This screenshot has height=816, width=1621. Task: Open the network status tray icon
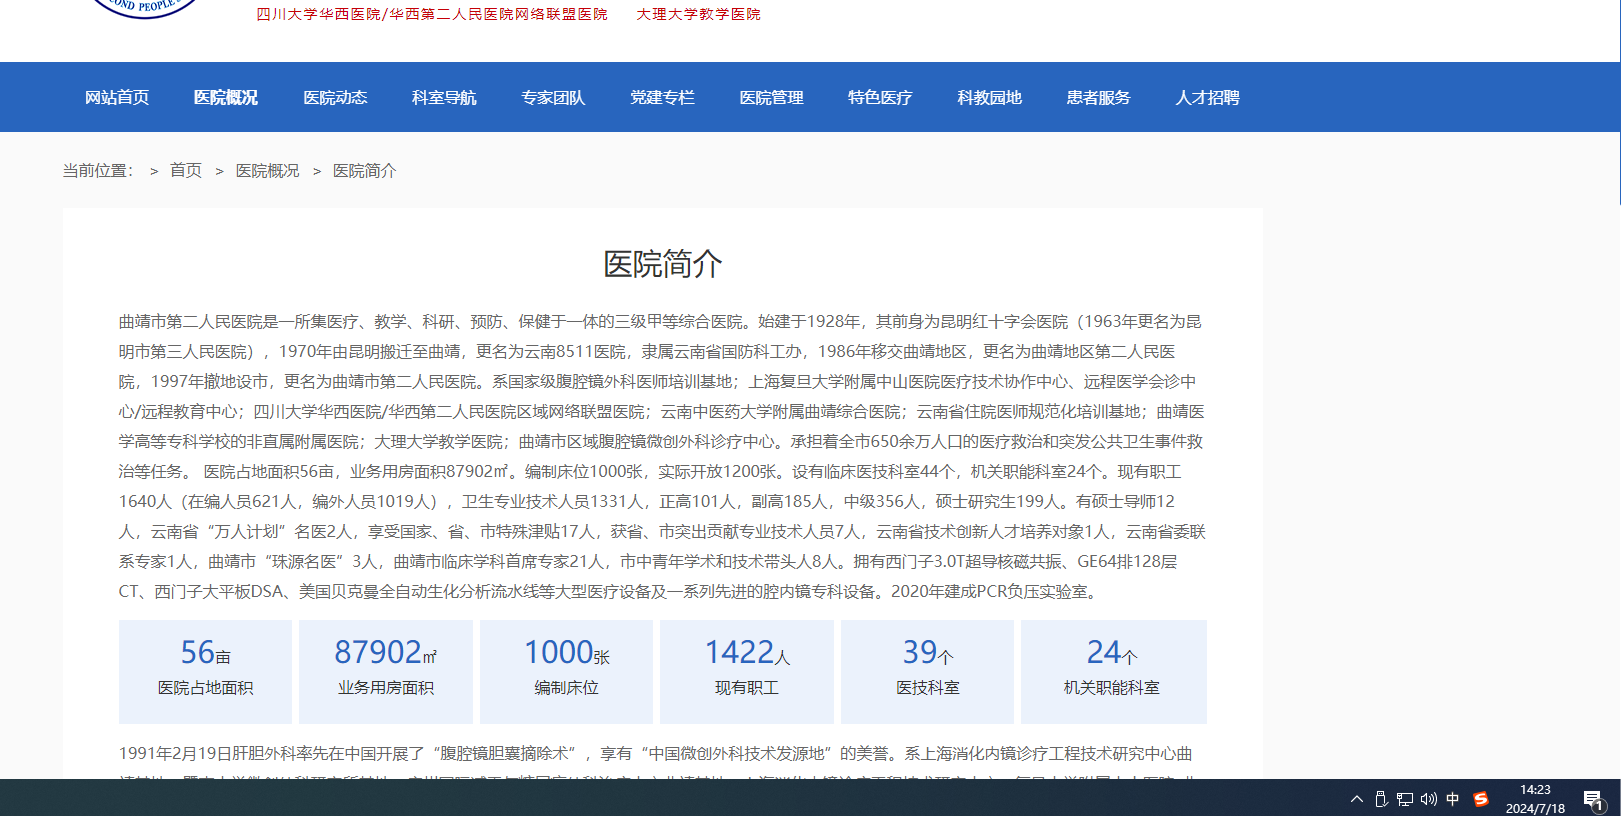click(1405, 798)
